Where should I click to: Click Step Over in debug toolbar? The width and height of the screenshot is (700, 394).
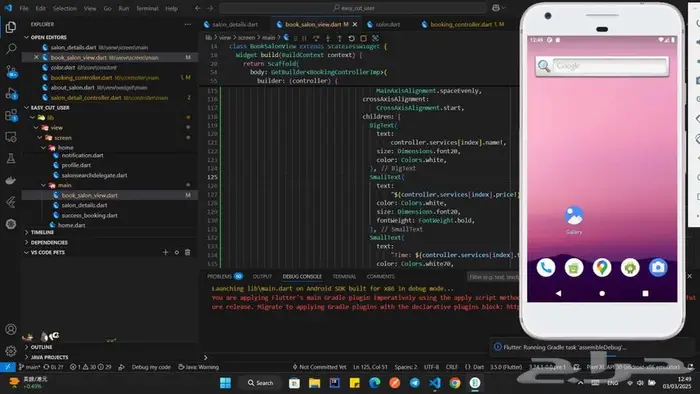pyautogui.click(x=316, y=38)
